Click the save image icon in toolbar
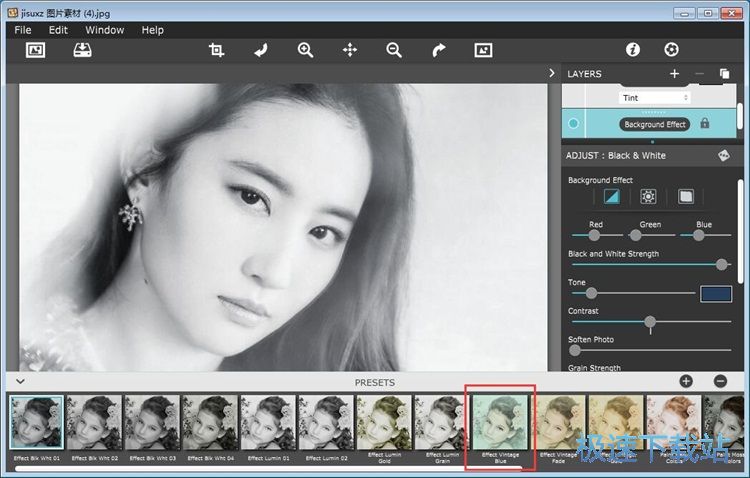The height and width of the screenshot is (478, 750). pos(83,50)
